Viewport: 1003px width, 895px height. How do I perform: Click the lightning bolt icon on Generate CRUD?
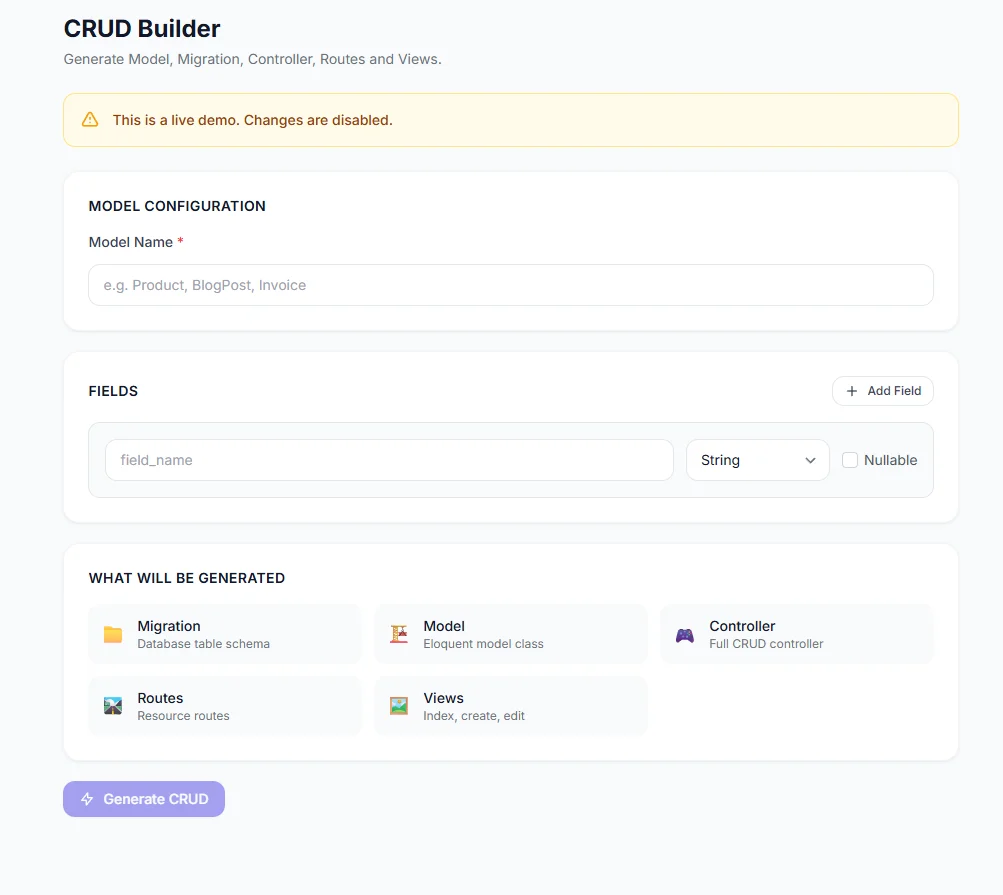[87, 799]
